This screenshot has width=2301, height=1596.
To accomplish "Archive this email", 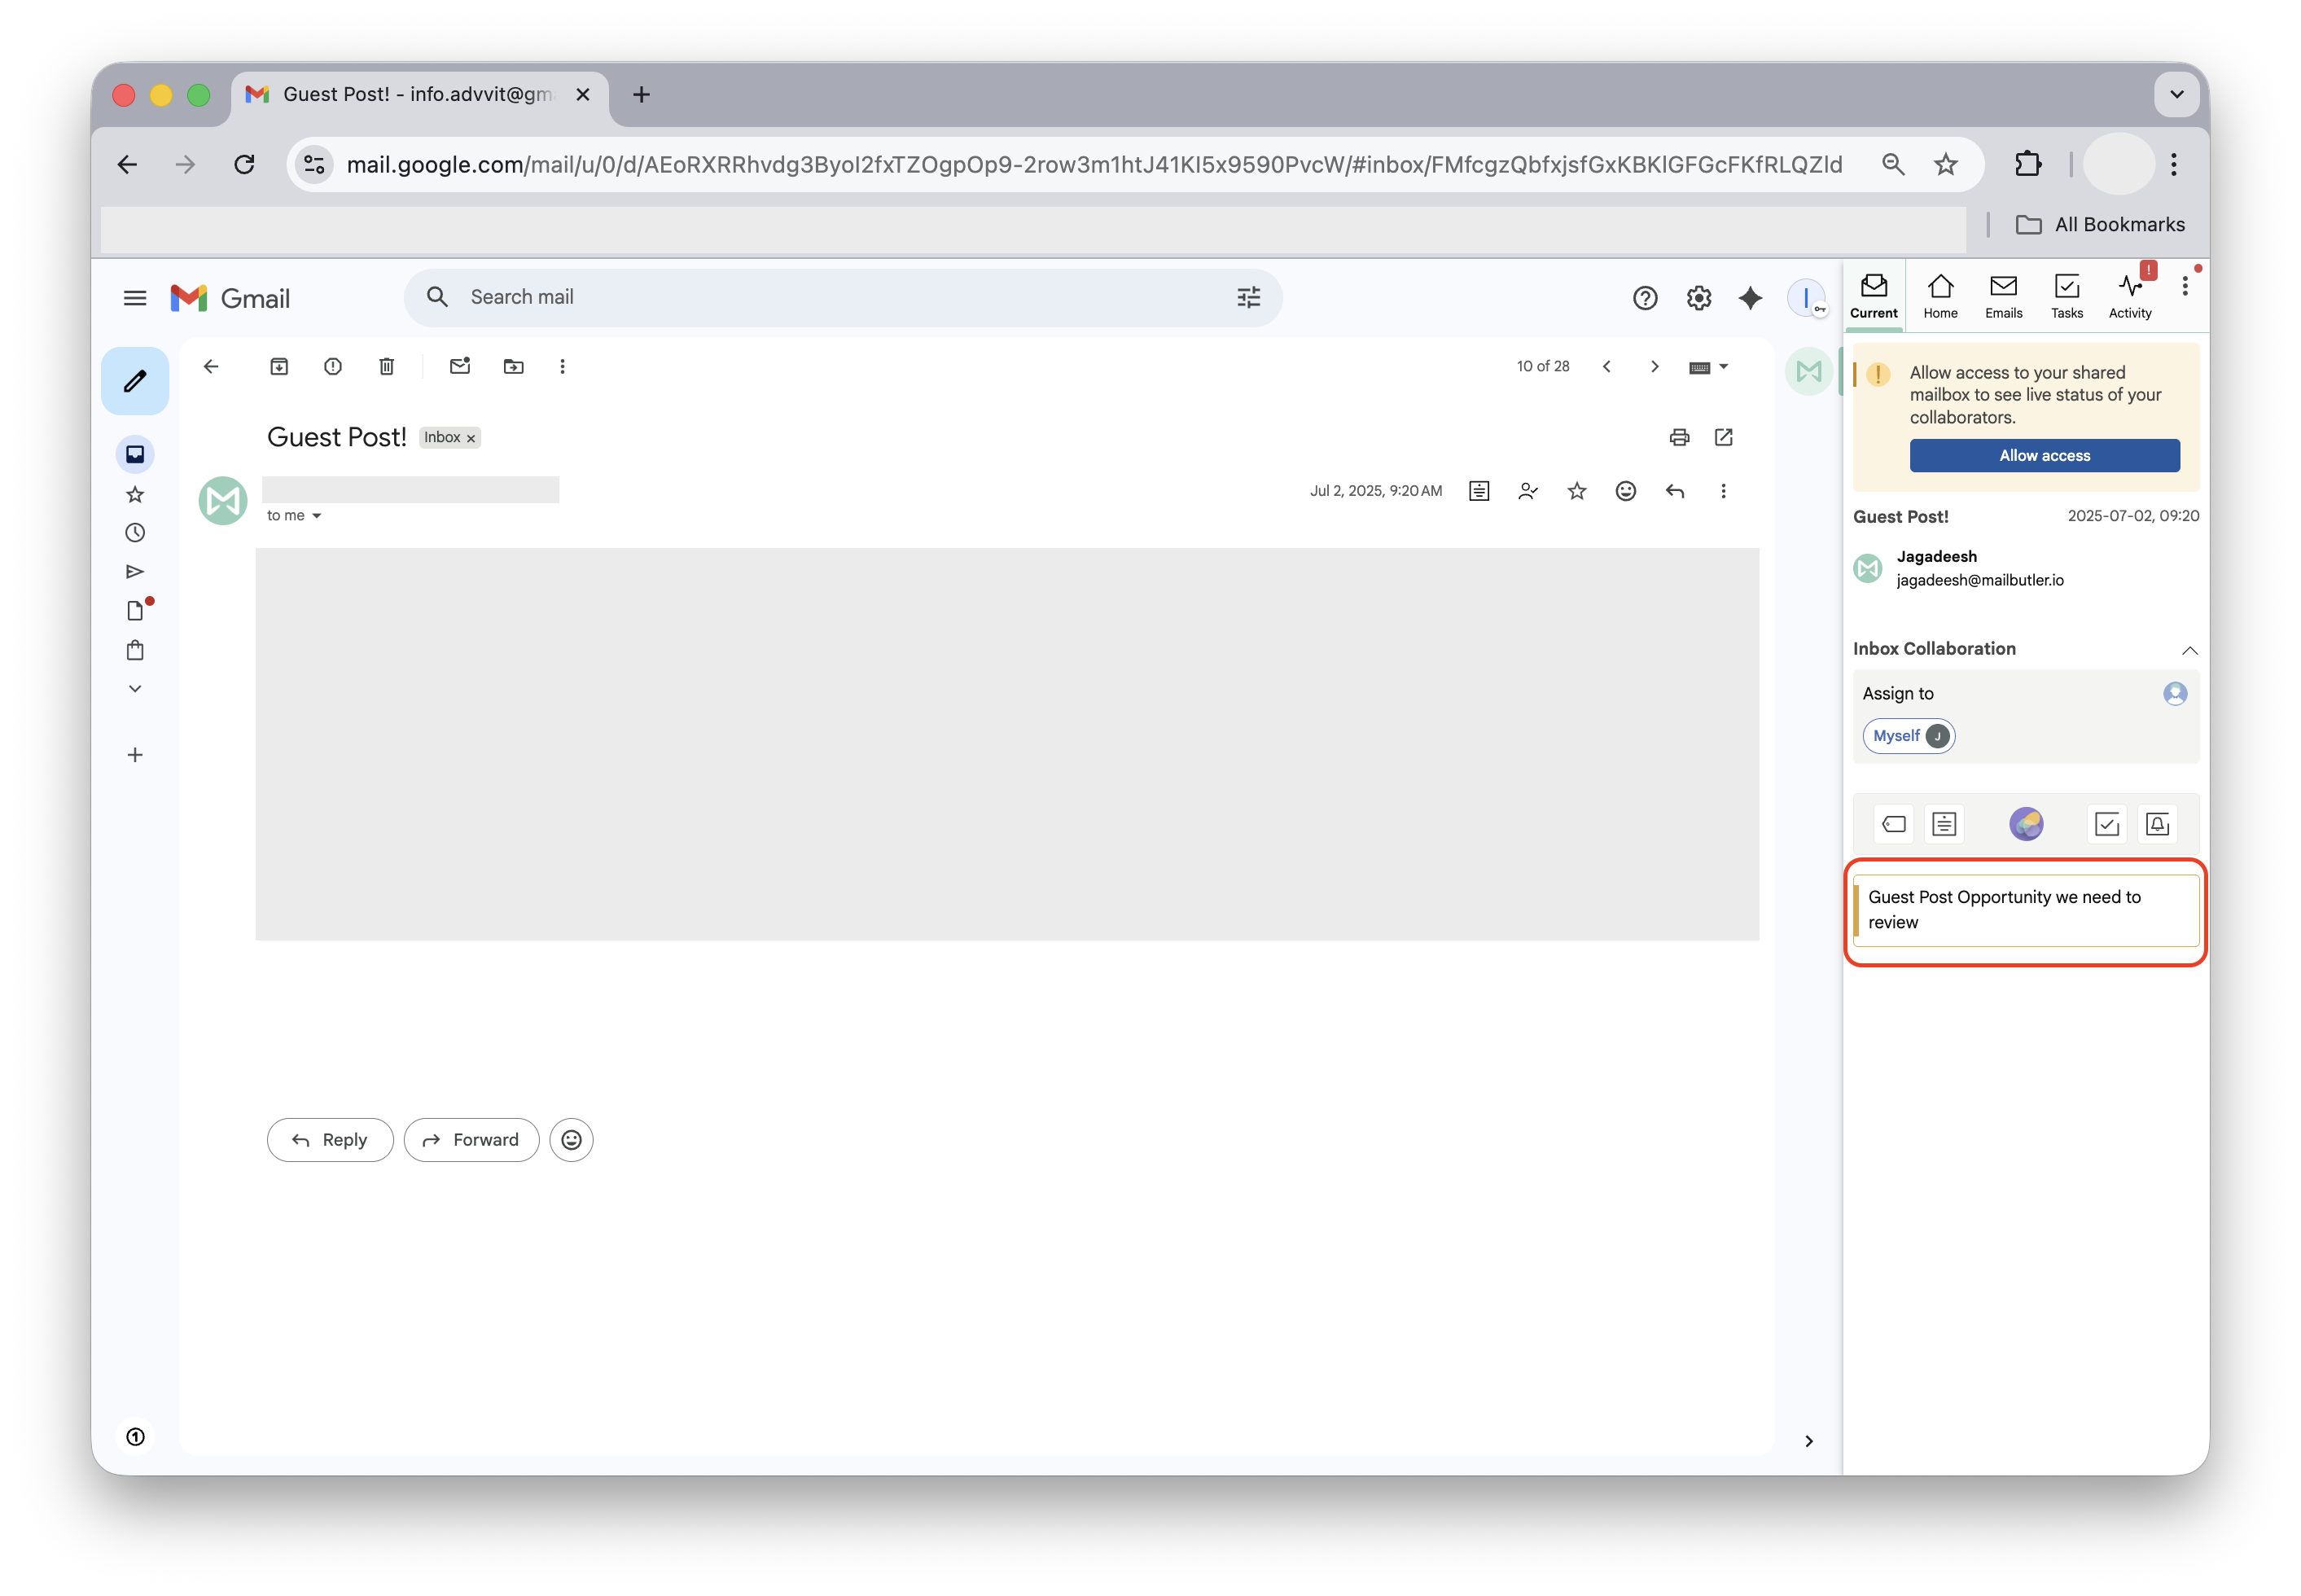I will click(279, 367).
